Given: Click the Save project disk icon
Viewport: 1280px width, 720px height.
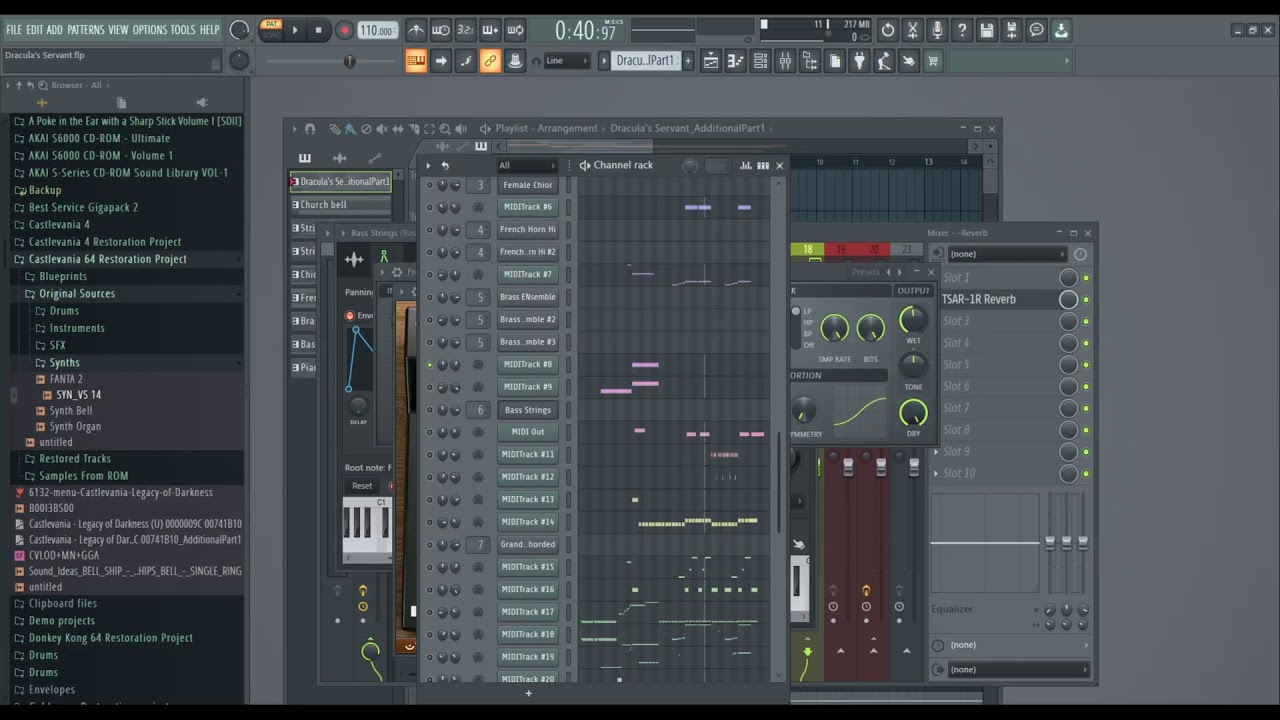Looking at the screenshot, I should tap(987, 30).
